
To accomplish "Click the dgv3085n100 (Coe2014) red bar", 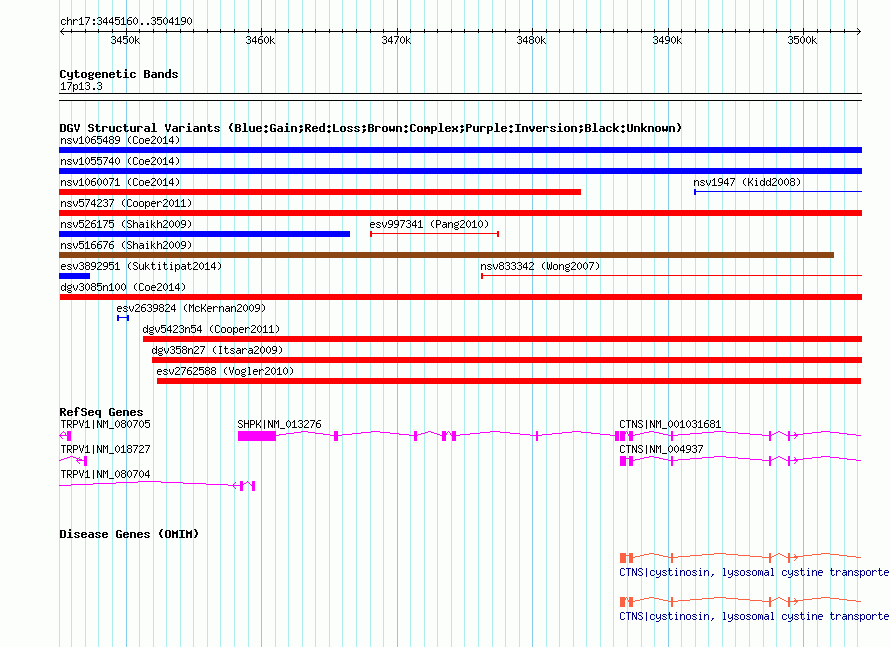I will [x=460, y=297].
